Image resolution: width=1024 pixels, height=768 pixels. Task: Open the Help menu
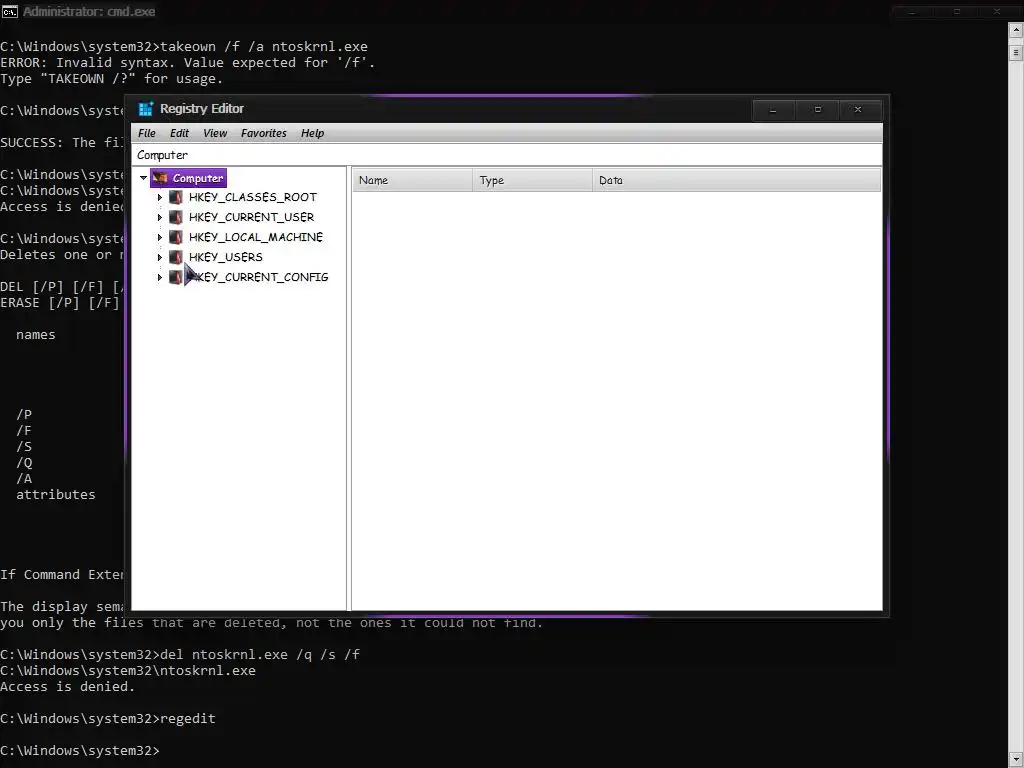pos(312,133)
